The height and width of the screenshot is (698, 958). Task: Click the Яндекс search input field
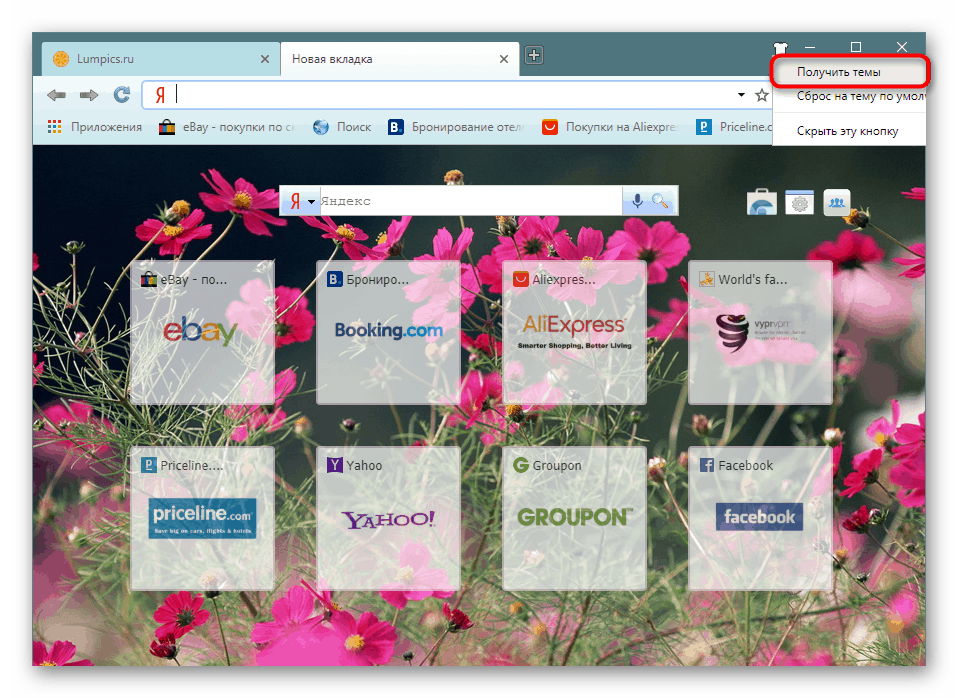[470, 201]
